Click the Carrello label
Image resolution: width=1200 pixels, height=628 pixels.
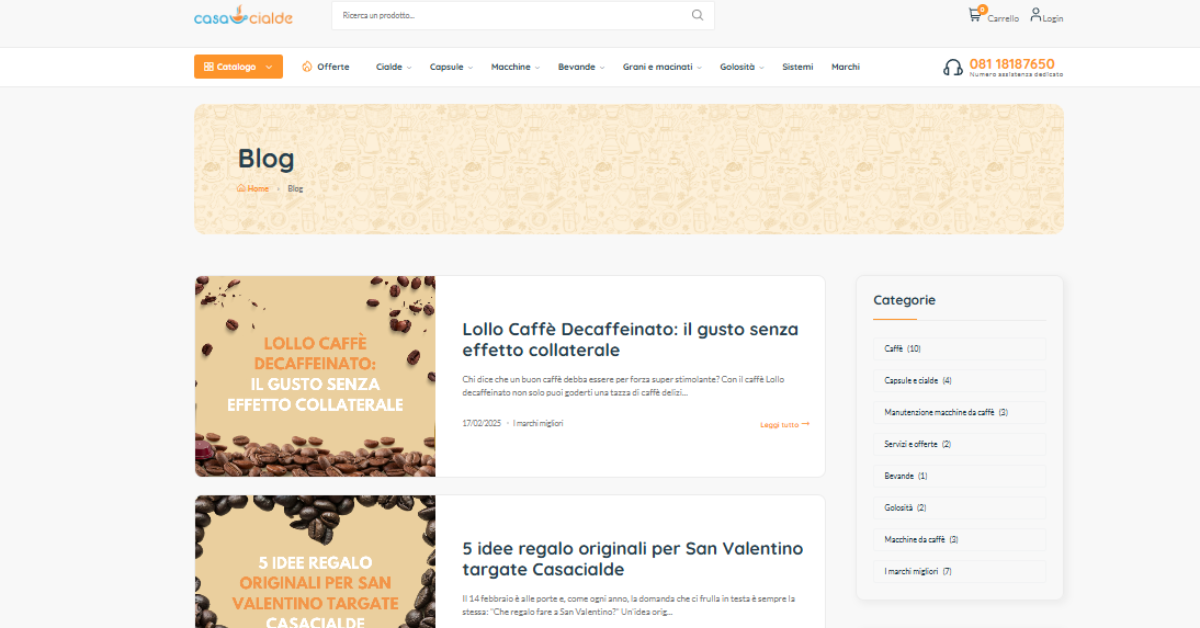pyautogui.click(x=1003, y=18)
